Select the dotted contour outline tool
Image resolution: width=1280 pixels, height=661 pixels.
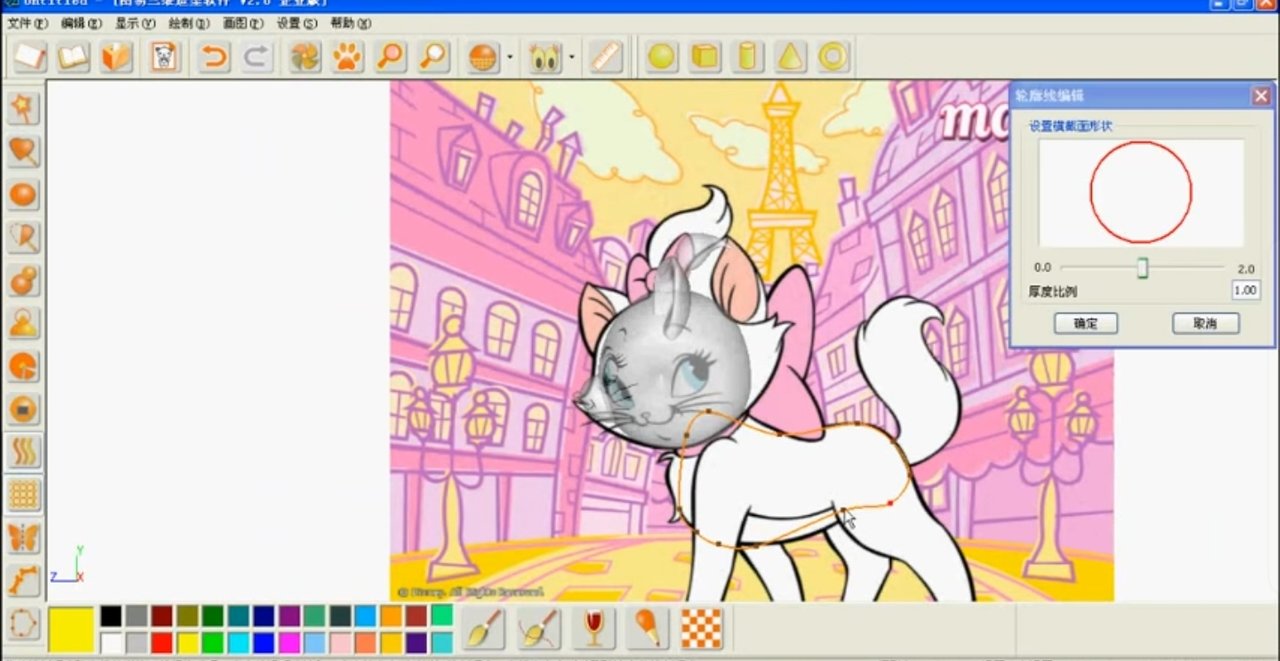point(23,625)
